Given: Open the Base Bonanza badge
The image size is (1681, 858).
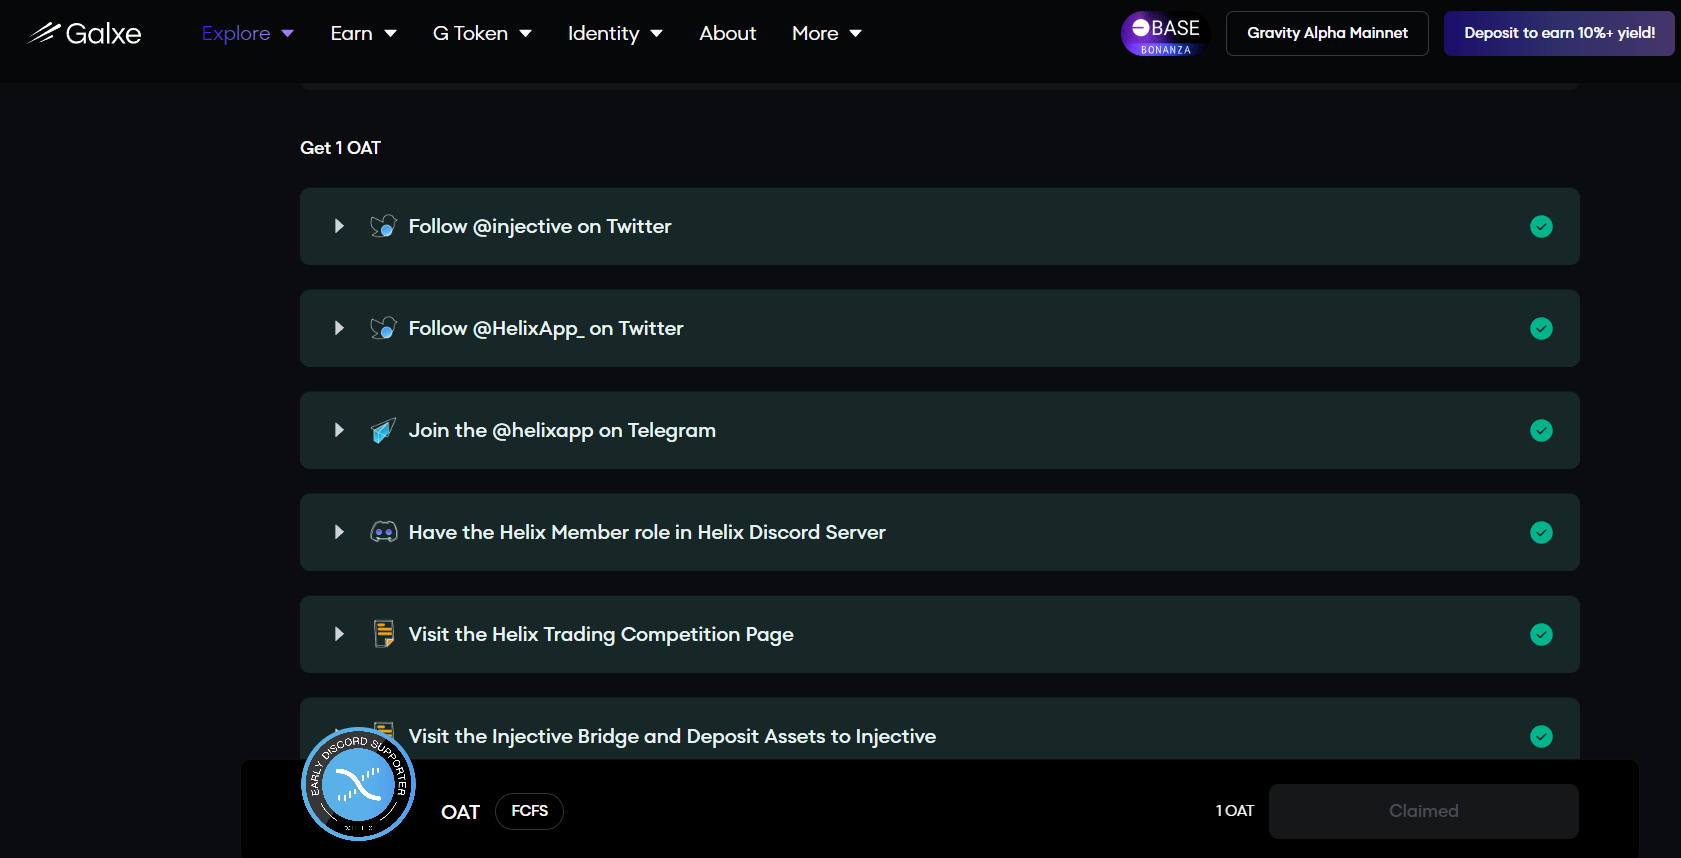Looking at the screenshot, I should (x=1165, y=33).
